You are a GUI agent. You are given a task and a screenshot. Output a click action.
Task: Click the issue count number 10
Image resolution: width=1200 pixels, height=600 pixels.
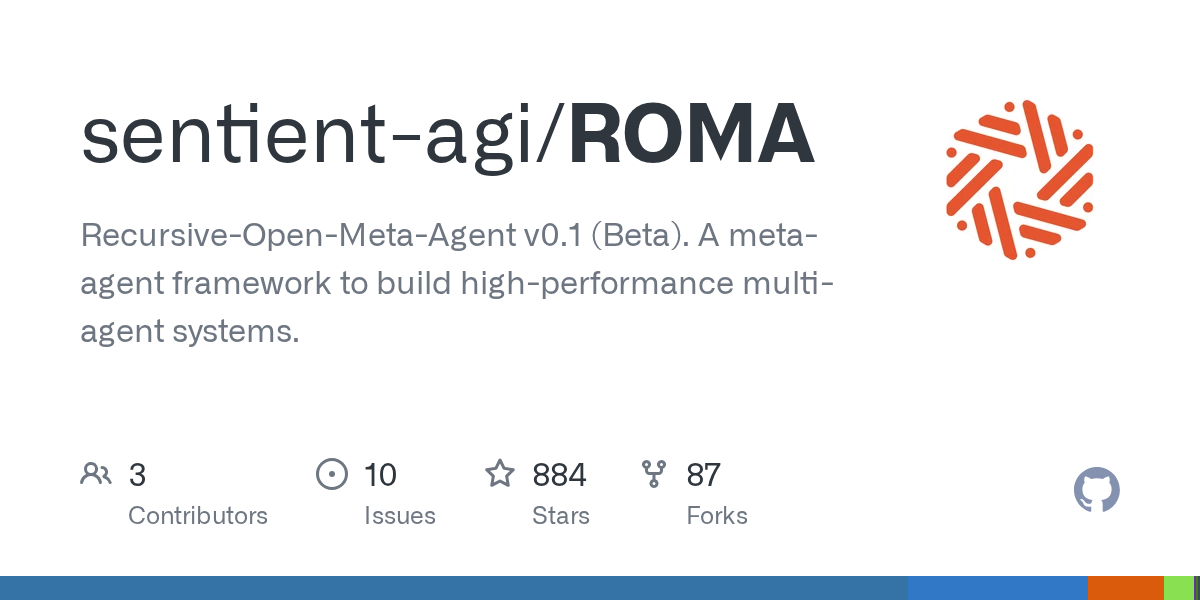pyautogui.click(x=380, y=475)
